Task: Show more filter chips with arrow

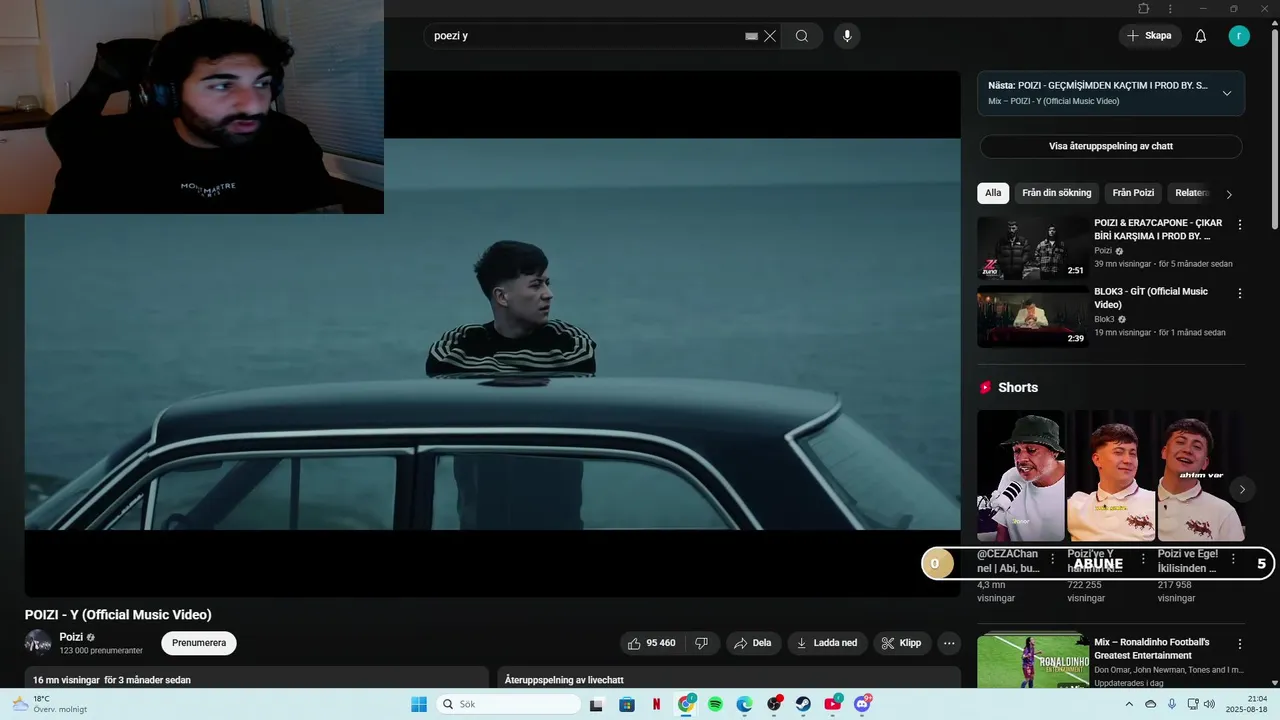Action: coord(1229,194)
